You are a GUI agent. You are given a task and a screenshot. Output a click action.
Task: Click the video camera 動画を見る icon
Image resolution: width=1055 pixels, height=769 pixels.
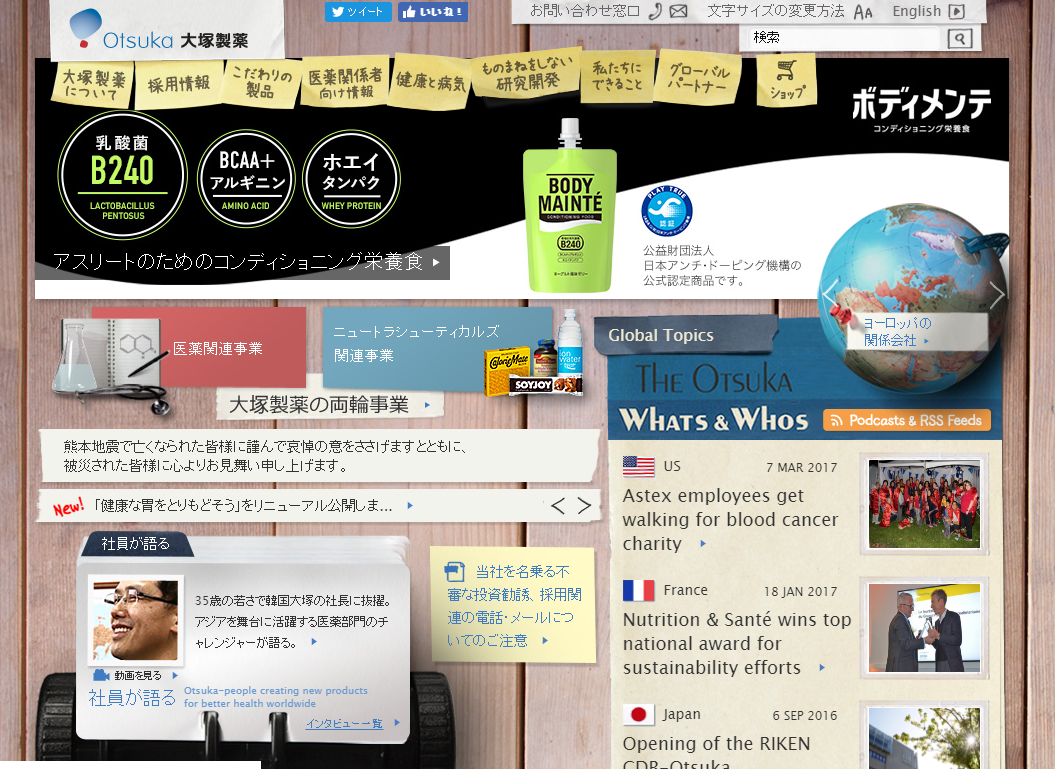point(101,675)
